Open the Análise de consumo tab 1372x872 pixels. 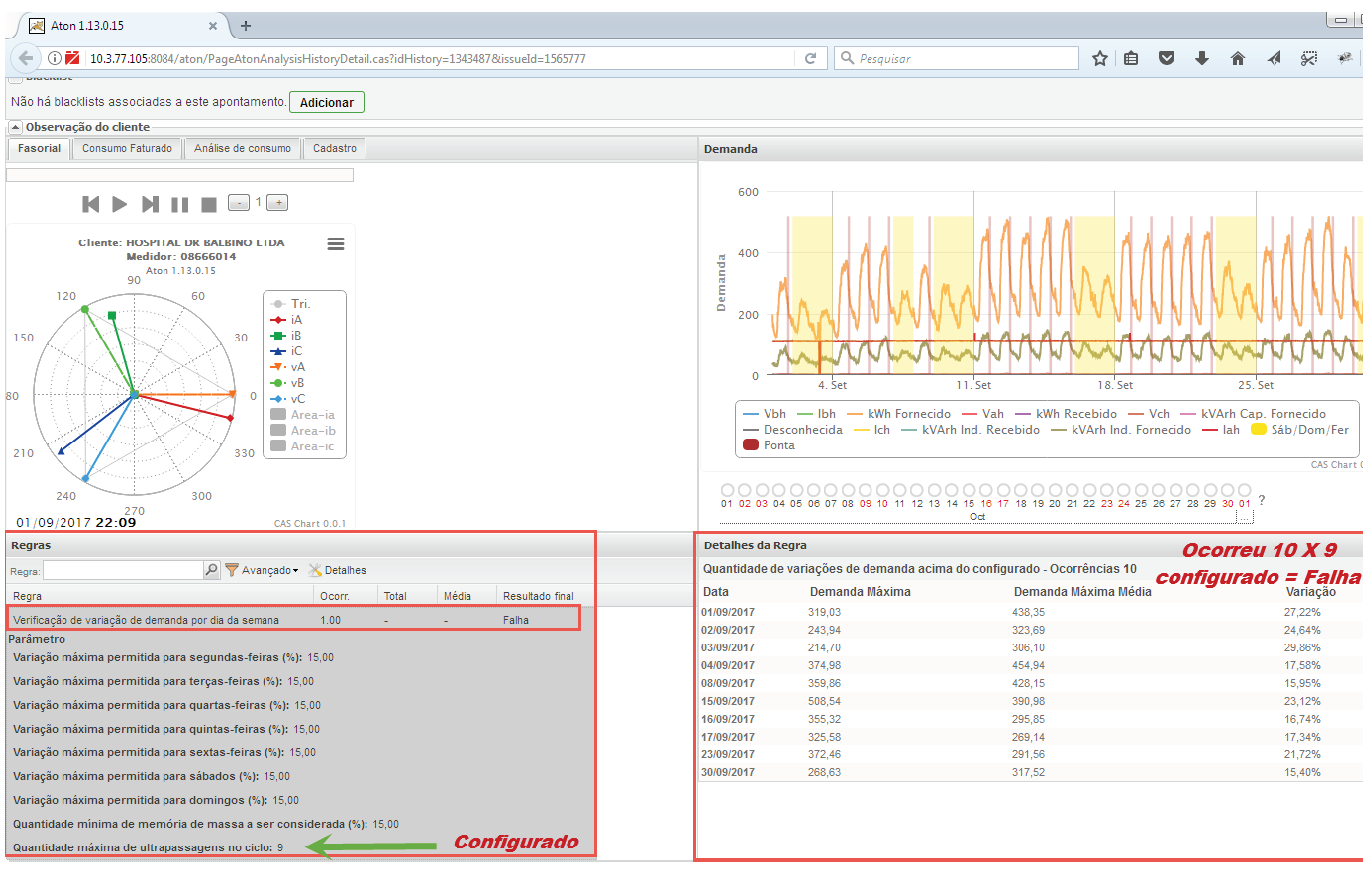(242, 148)
